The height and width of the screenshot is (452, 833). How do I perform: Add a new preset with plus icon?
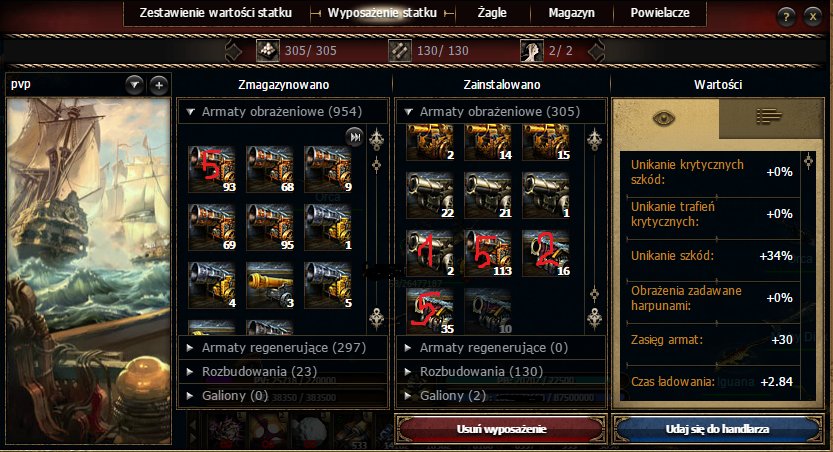[159, 85]
